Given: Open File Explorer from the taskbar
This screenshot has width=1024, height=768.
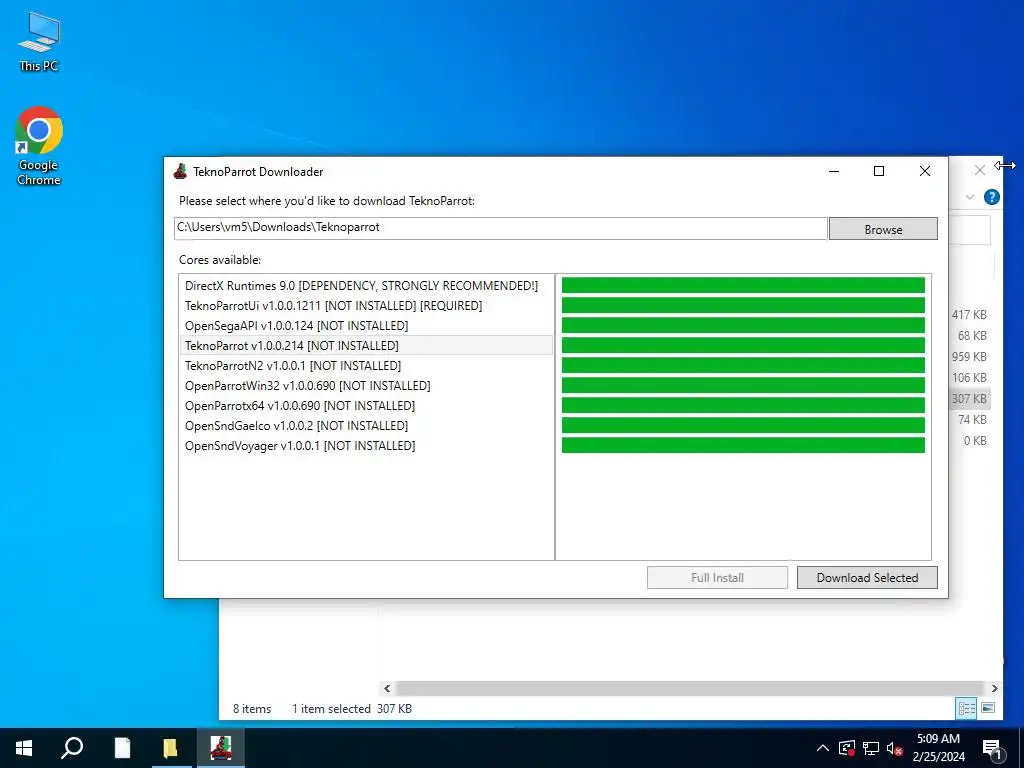Looking at the screenshot, I should (170, 748).
